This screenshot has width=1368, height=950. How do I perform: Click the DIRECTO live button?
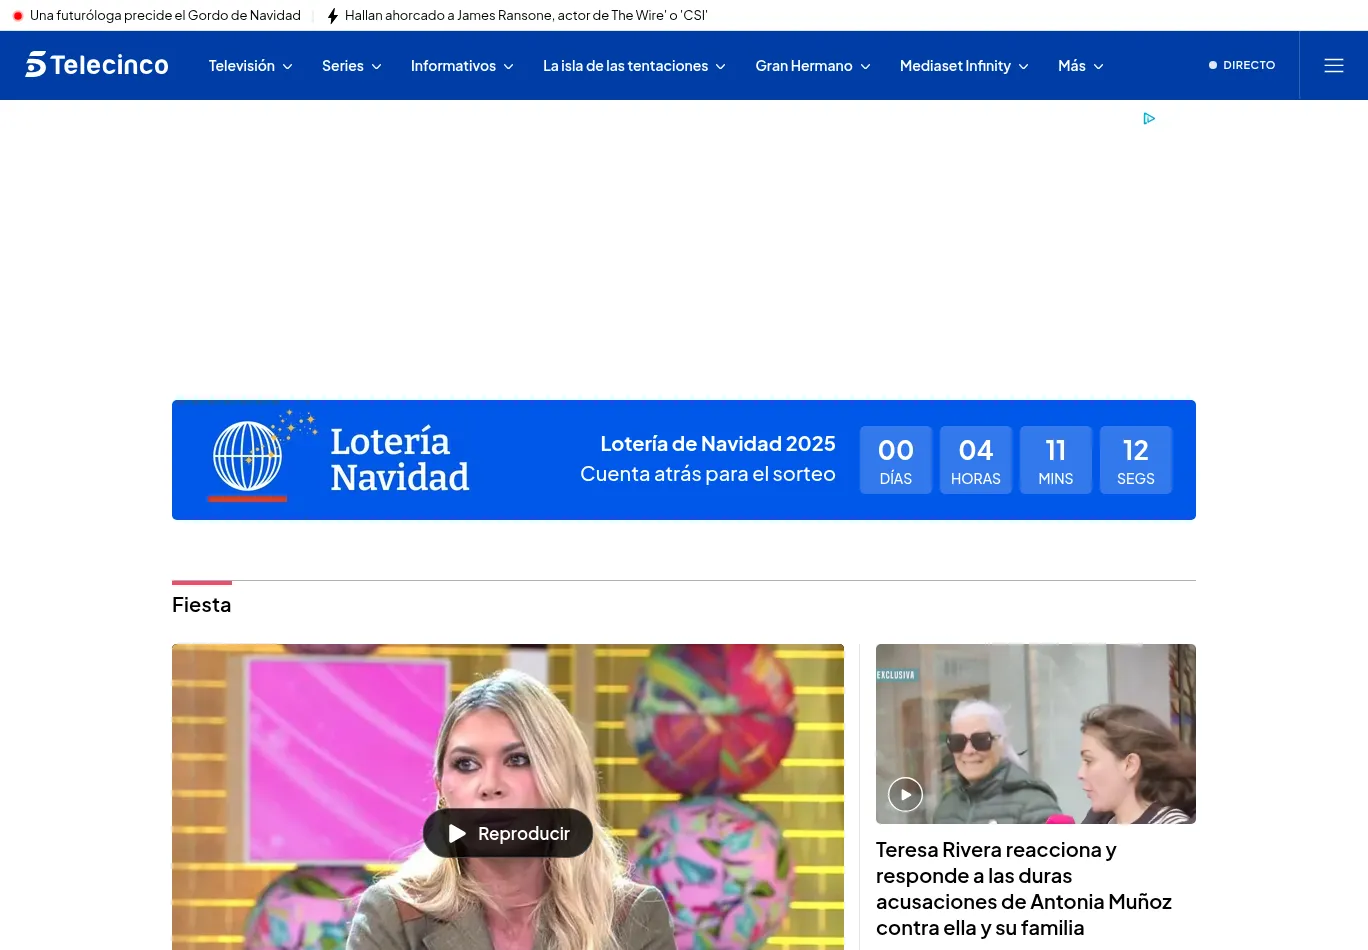pyautogui.click(x=1242, y=65)
